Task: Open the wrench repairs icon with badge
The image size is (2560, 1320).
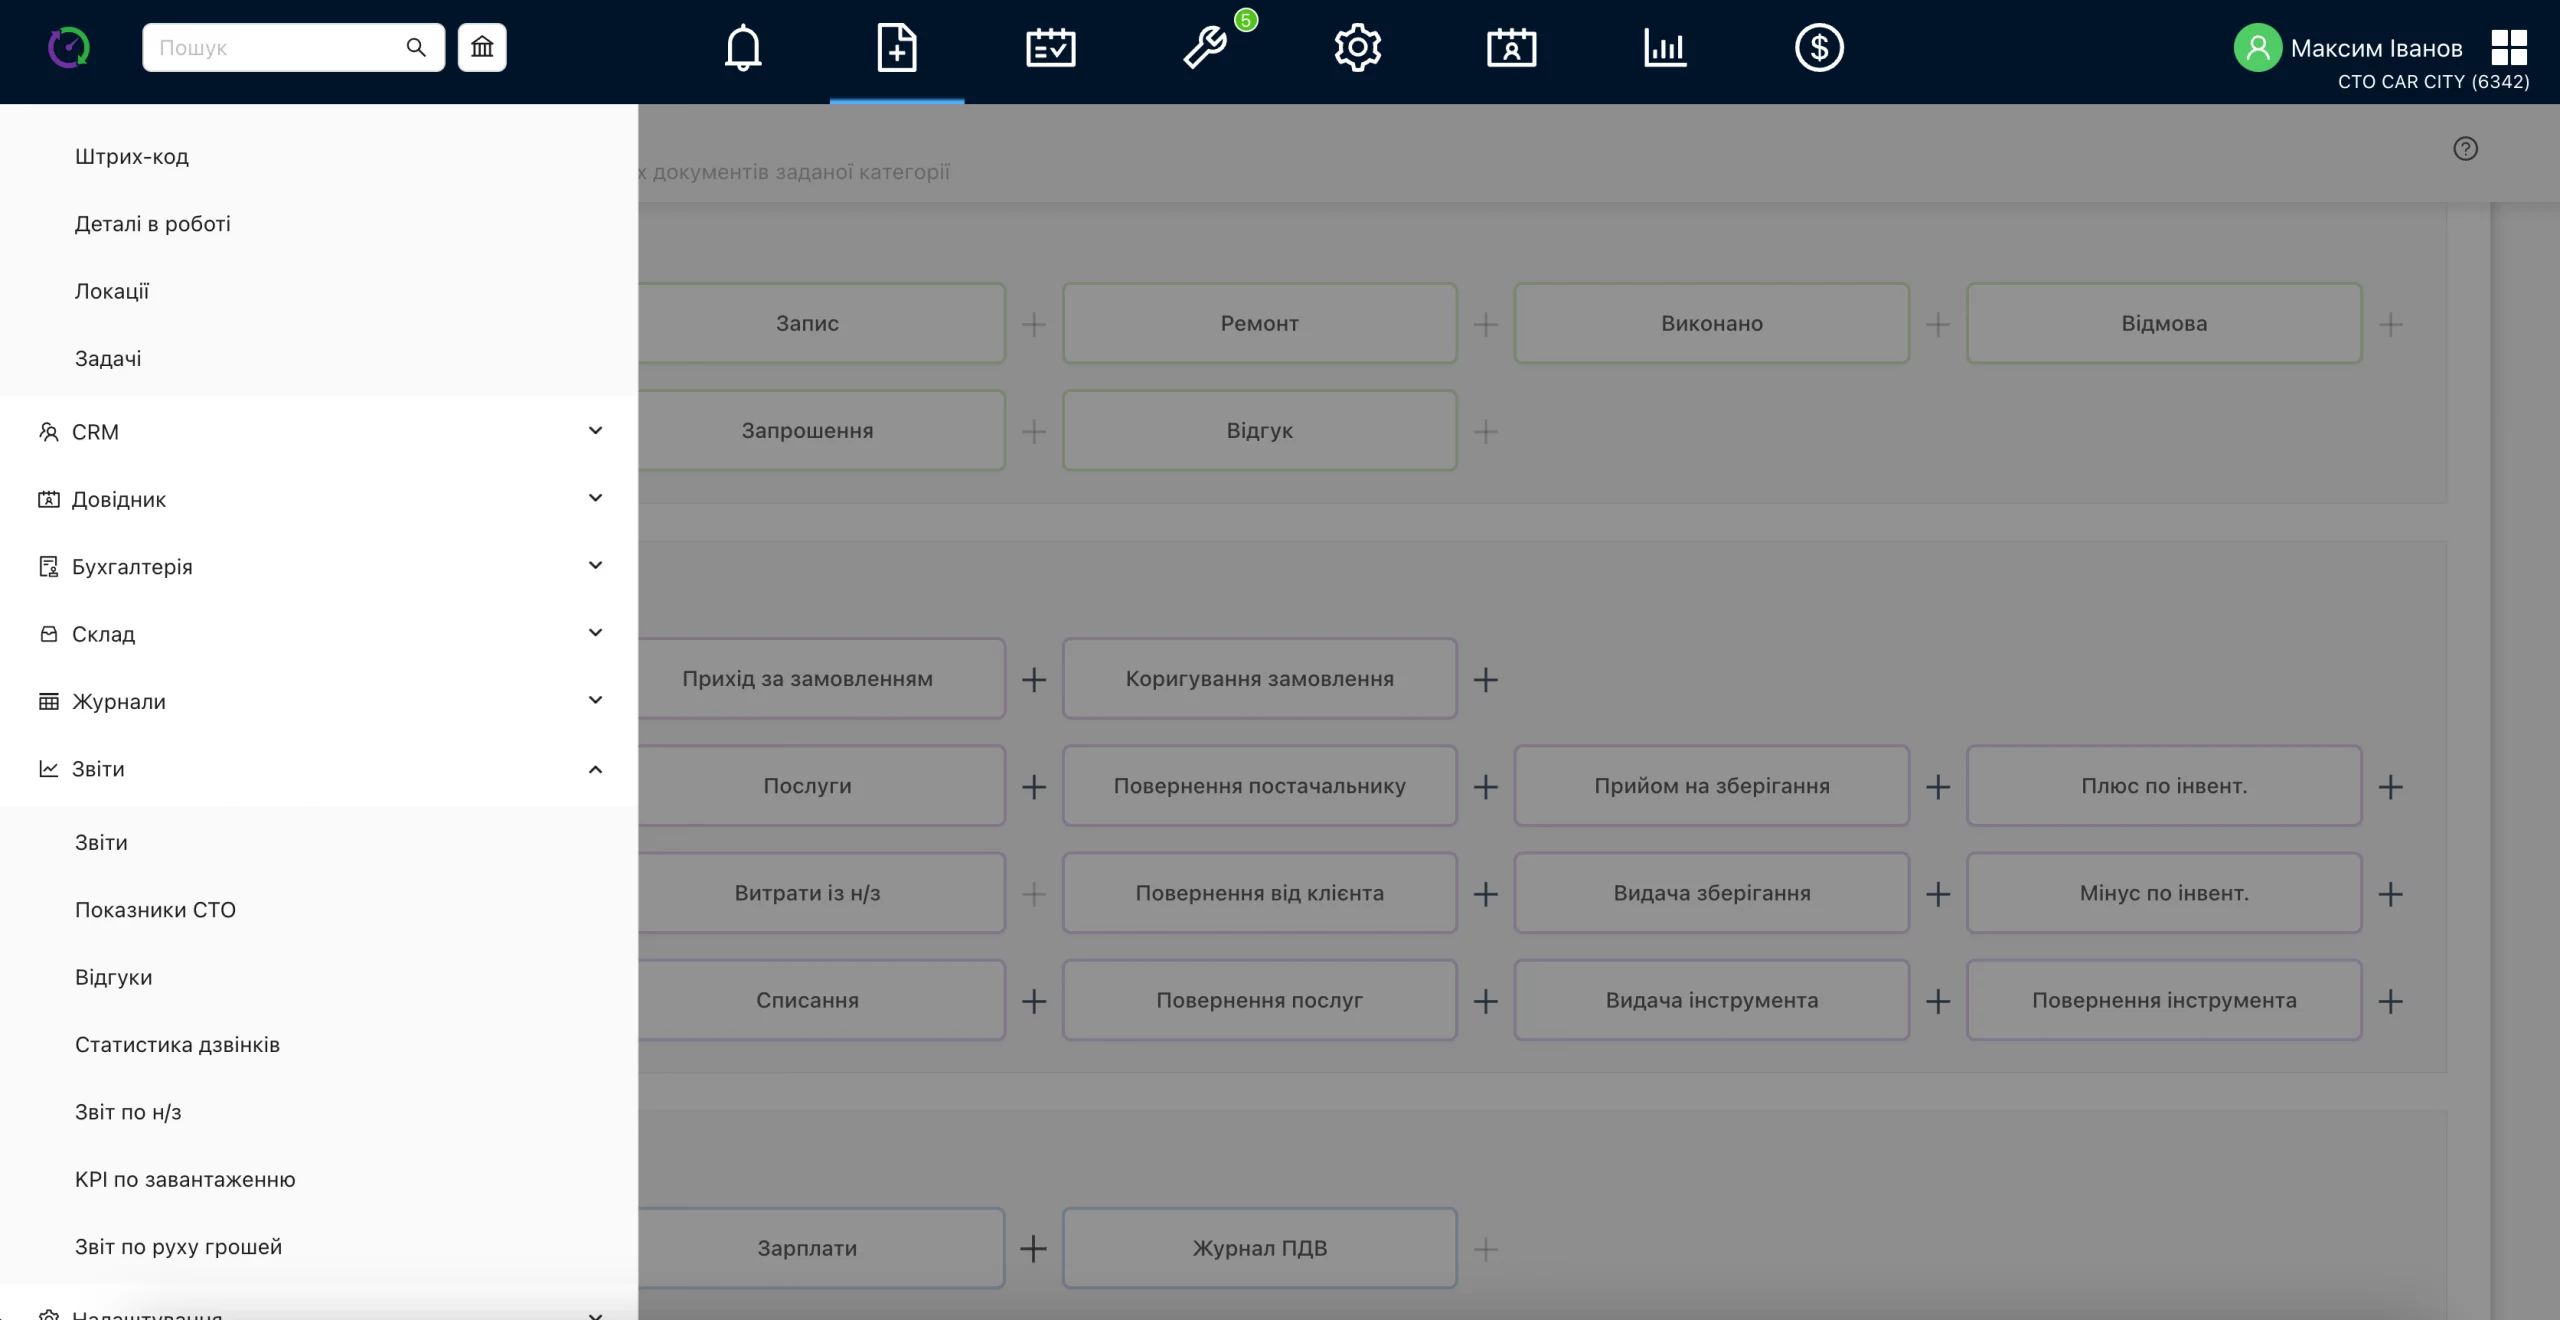Action: (x=1205, y=48)
